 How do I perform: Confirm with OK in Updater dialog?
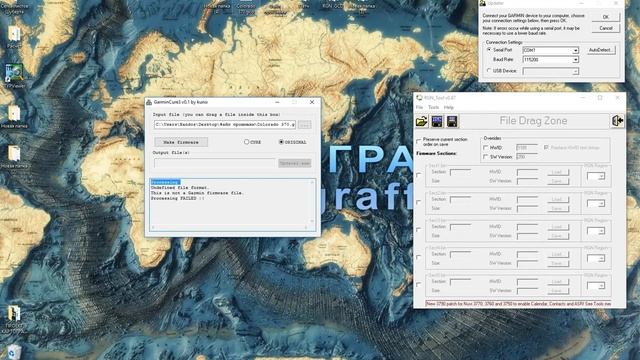tap(606, 17)
